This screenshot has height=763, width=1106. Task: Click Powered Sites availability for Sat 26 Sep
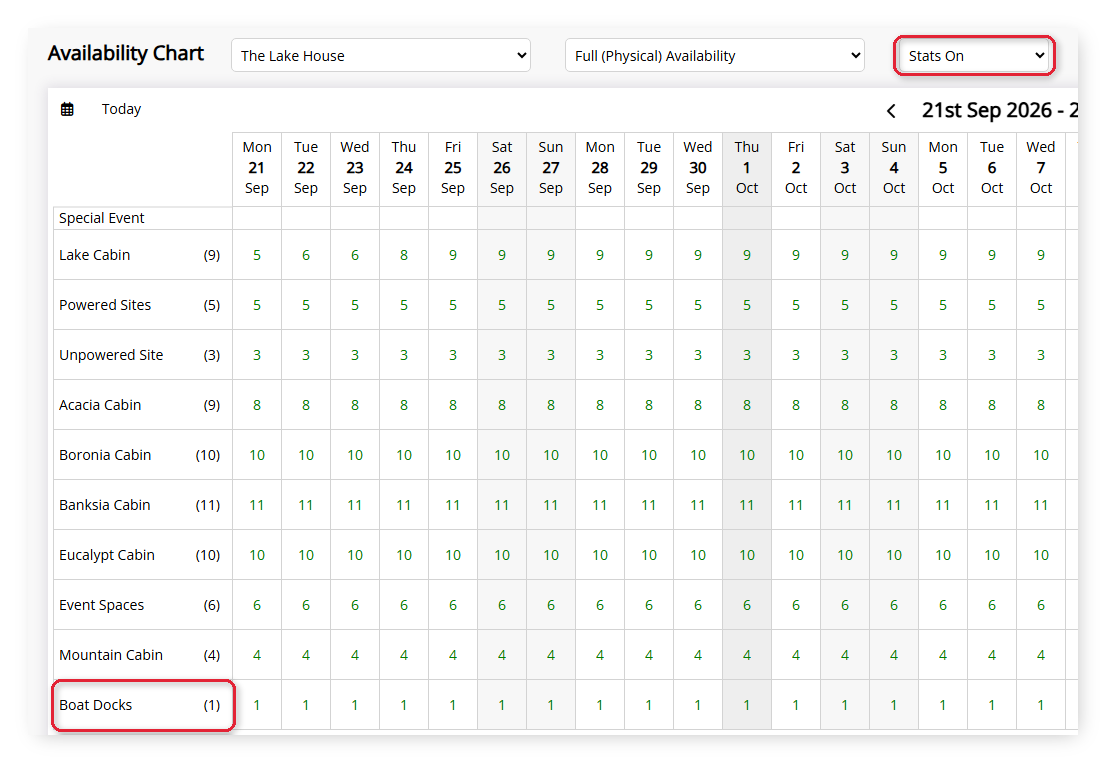click(x=502, y=305)
